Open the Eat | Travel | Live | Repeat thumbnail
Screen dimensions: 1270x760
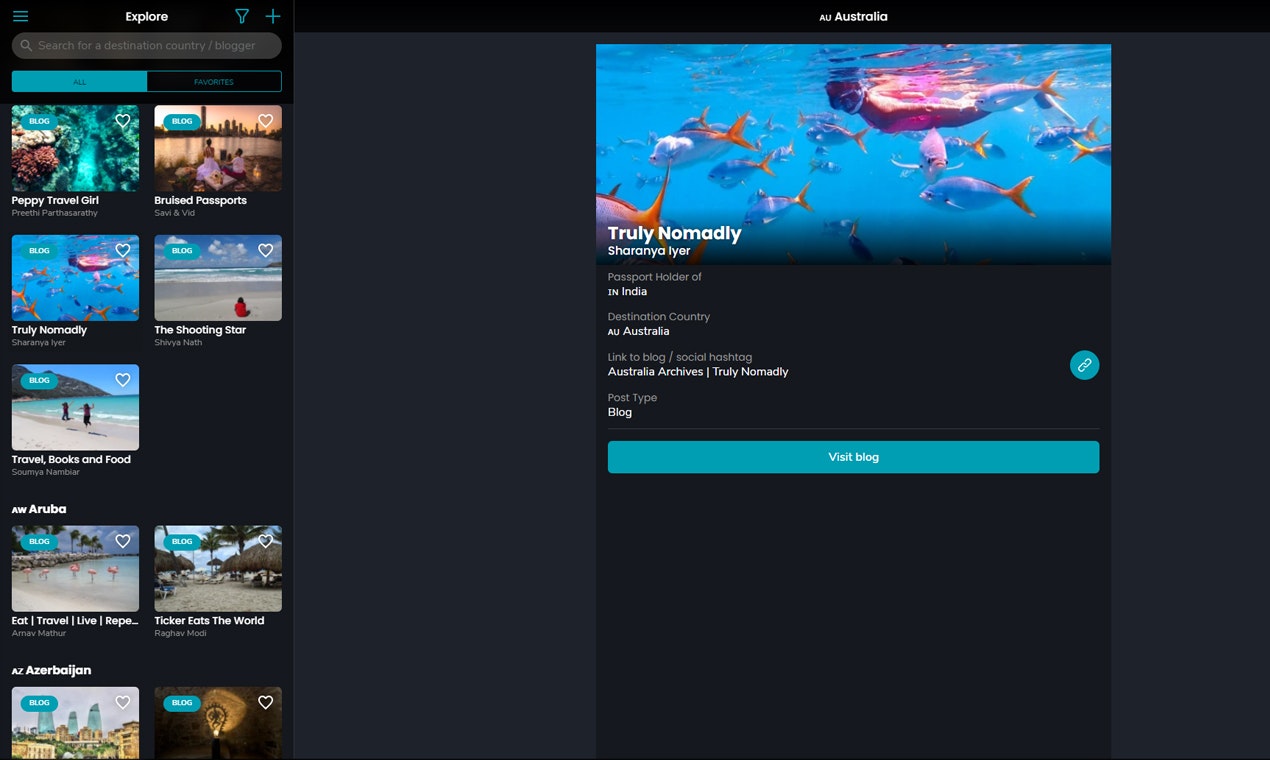[x=75, y=568]
